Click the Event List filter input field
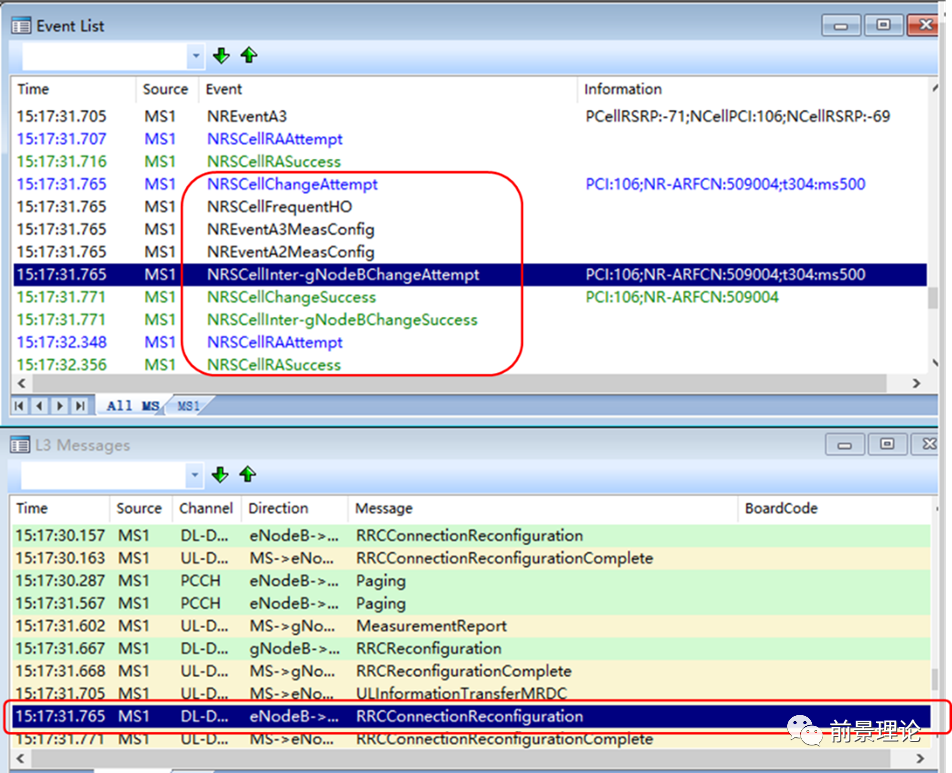The image size is (952, 773). pyautogui.click(x=105, y=56)
